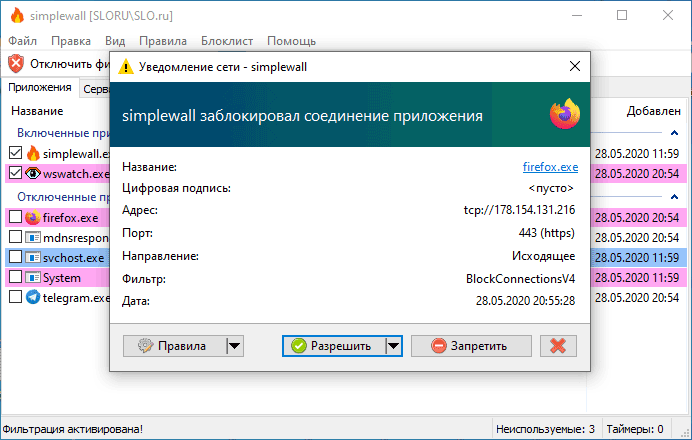Click the Исходящее direction value
The width and height of the screenshot is (692, 440).
(544, 256)
